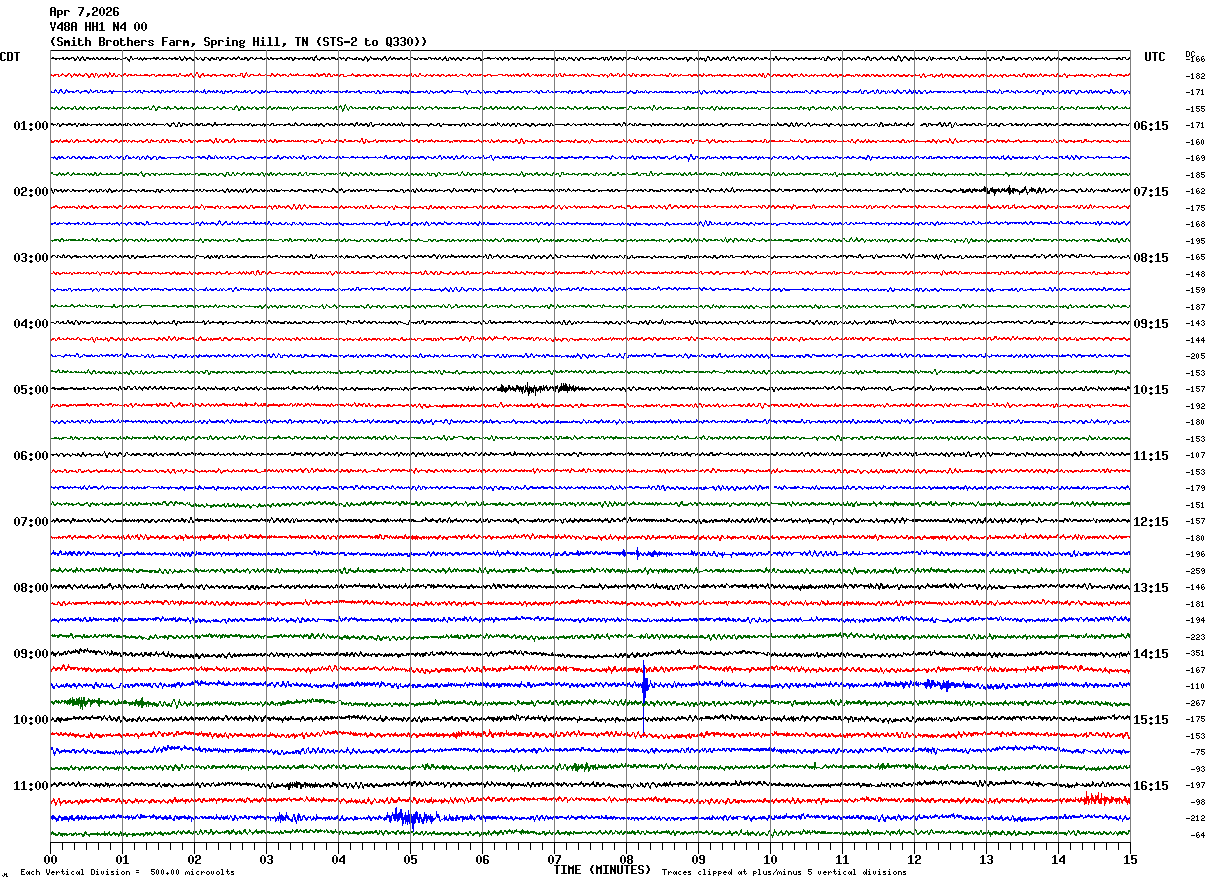Screen dimensions: 1210x886
Task: Click the 08 tick on the minutes axis
Action: [x=626, y=859]
